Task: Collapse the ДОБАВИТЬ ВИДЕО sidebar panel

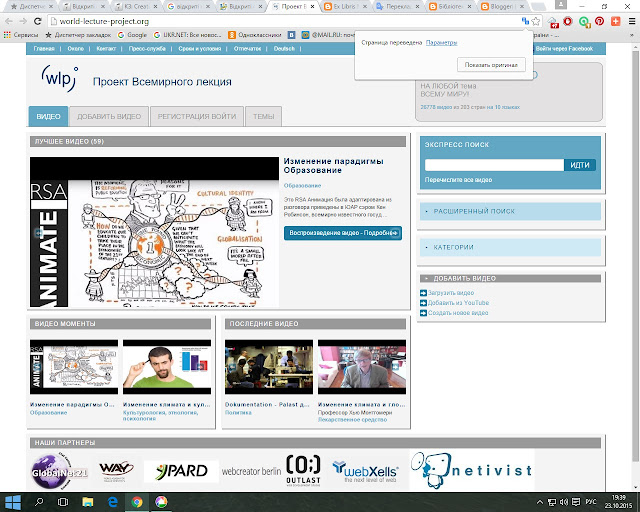Action: coord(510,278)
